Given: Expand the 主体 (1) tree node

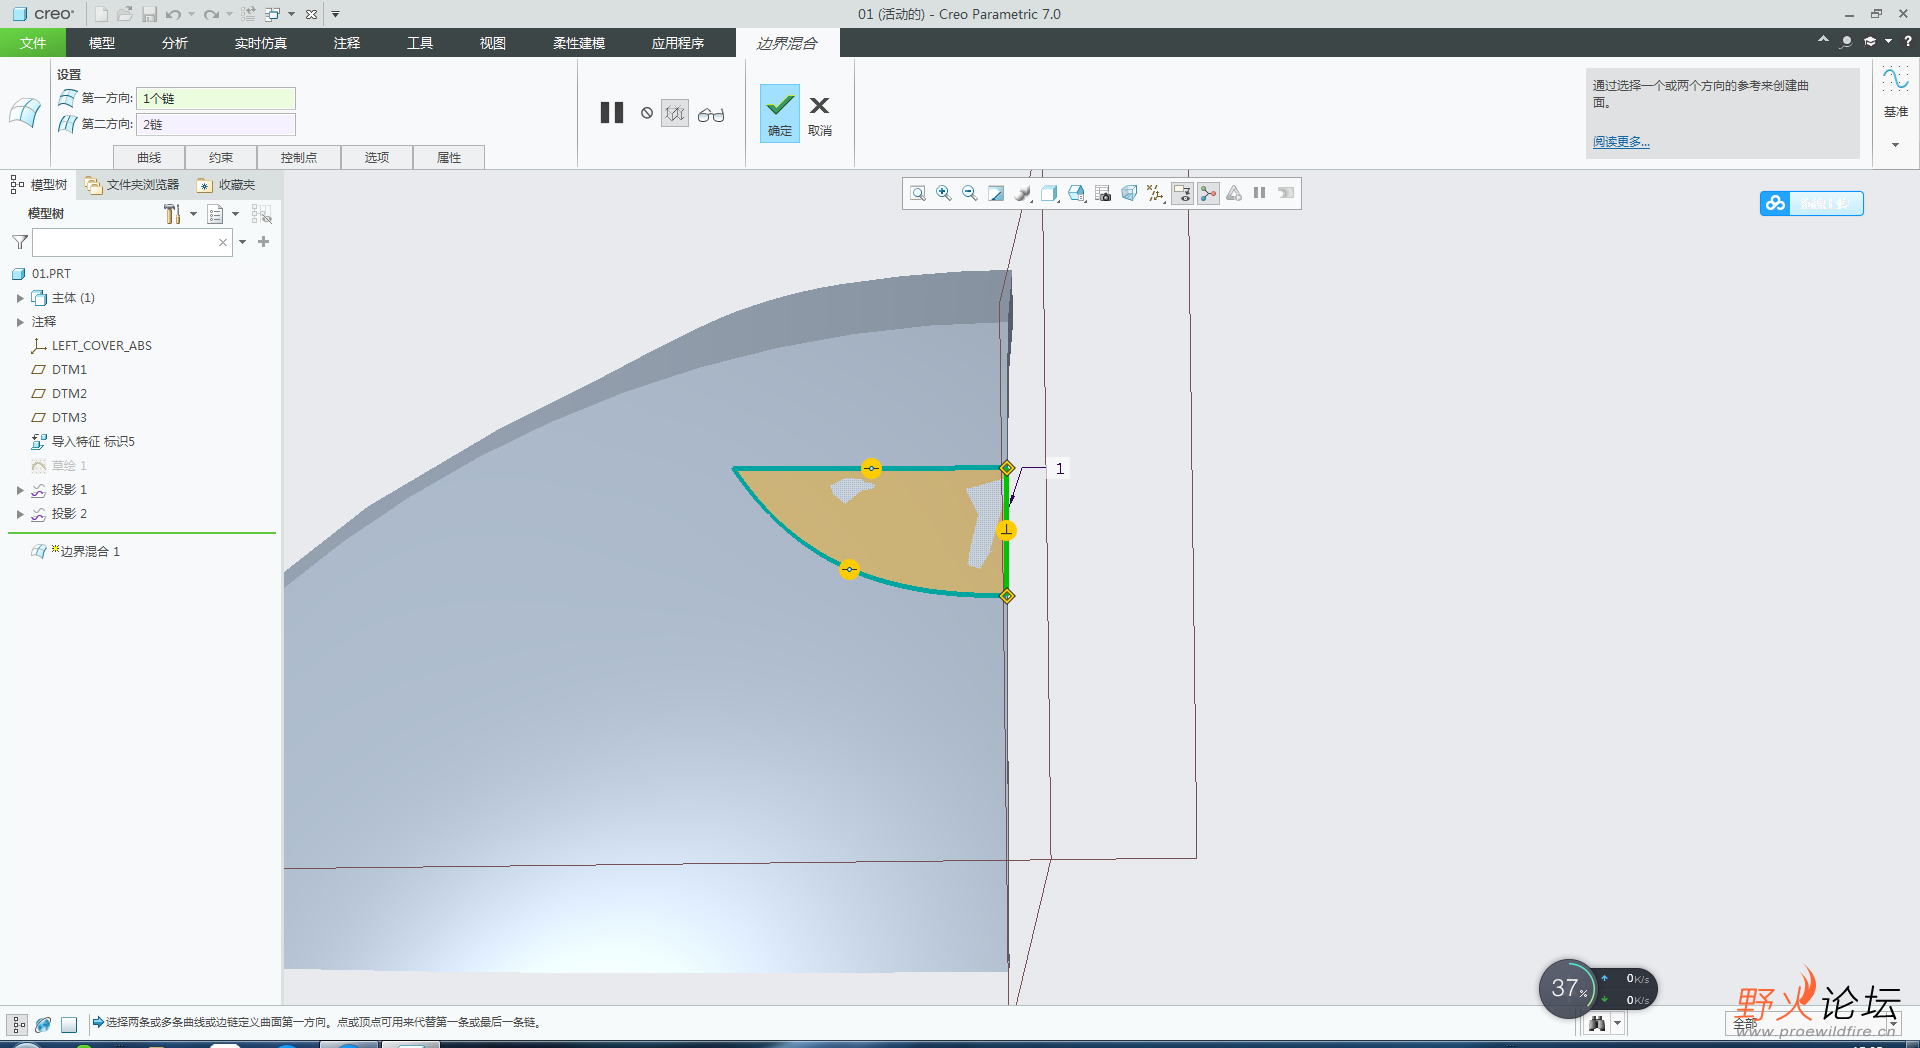Looking at the screenshot, I should [20, 298].
